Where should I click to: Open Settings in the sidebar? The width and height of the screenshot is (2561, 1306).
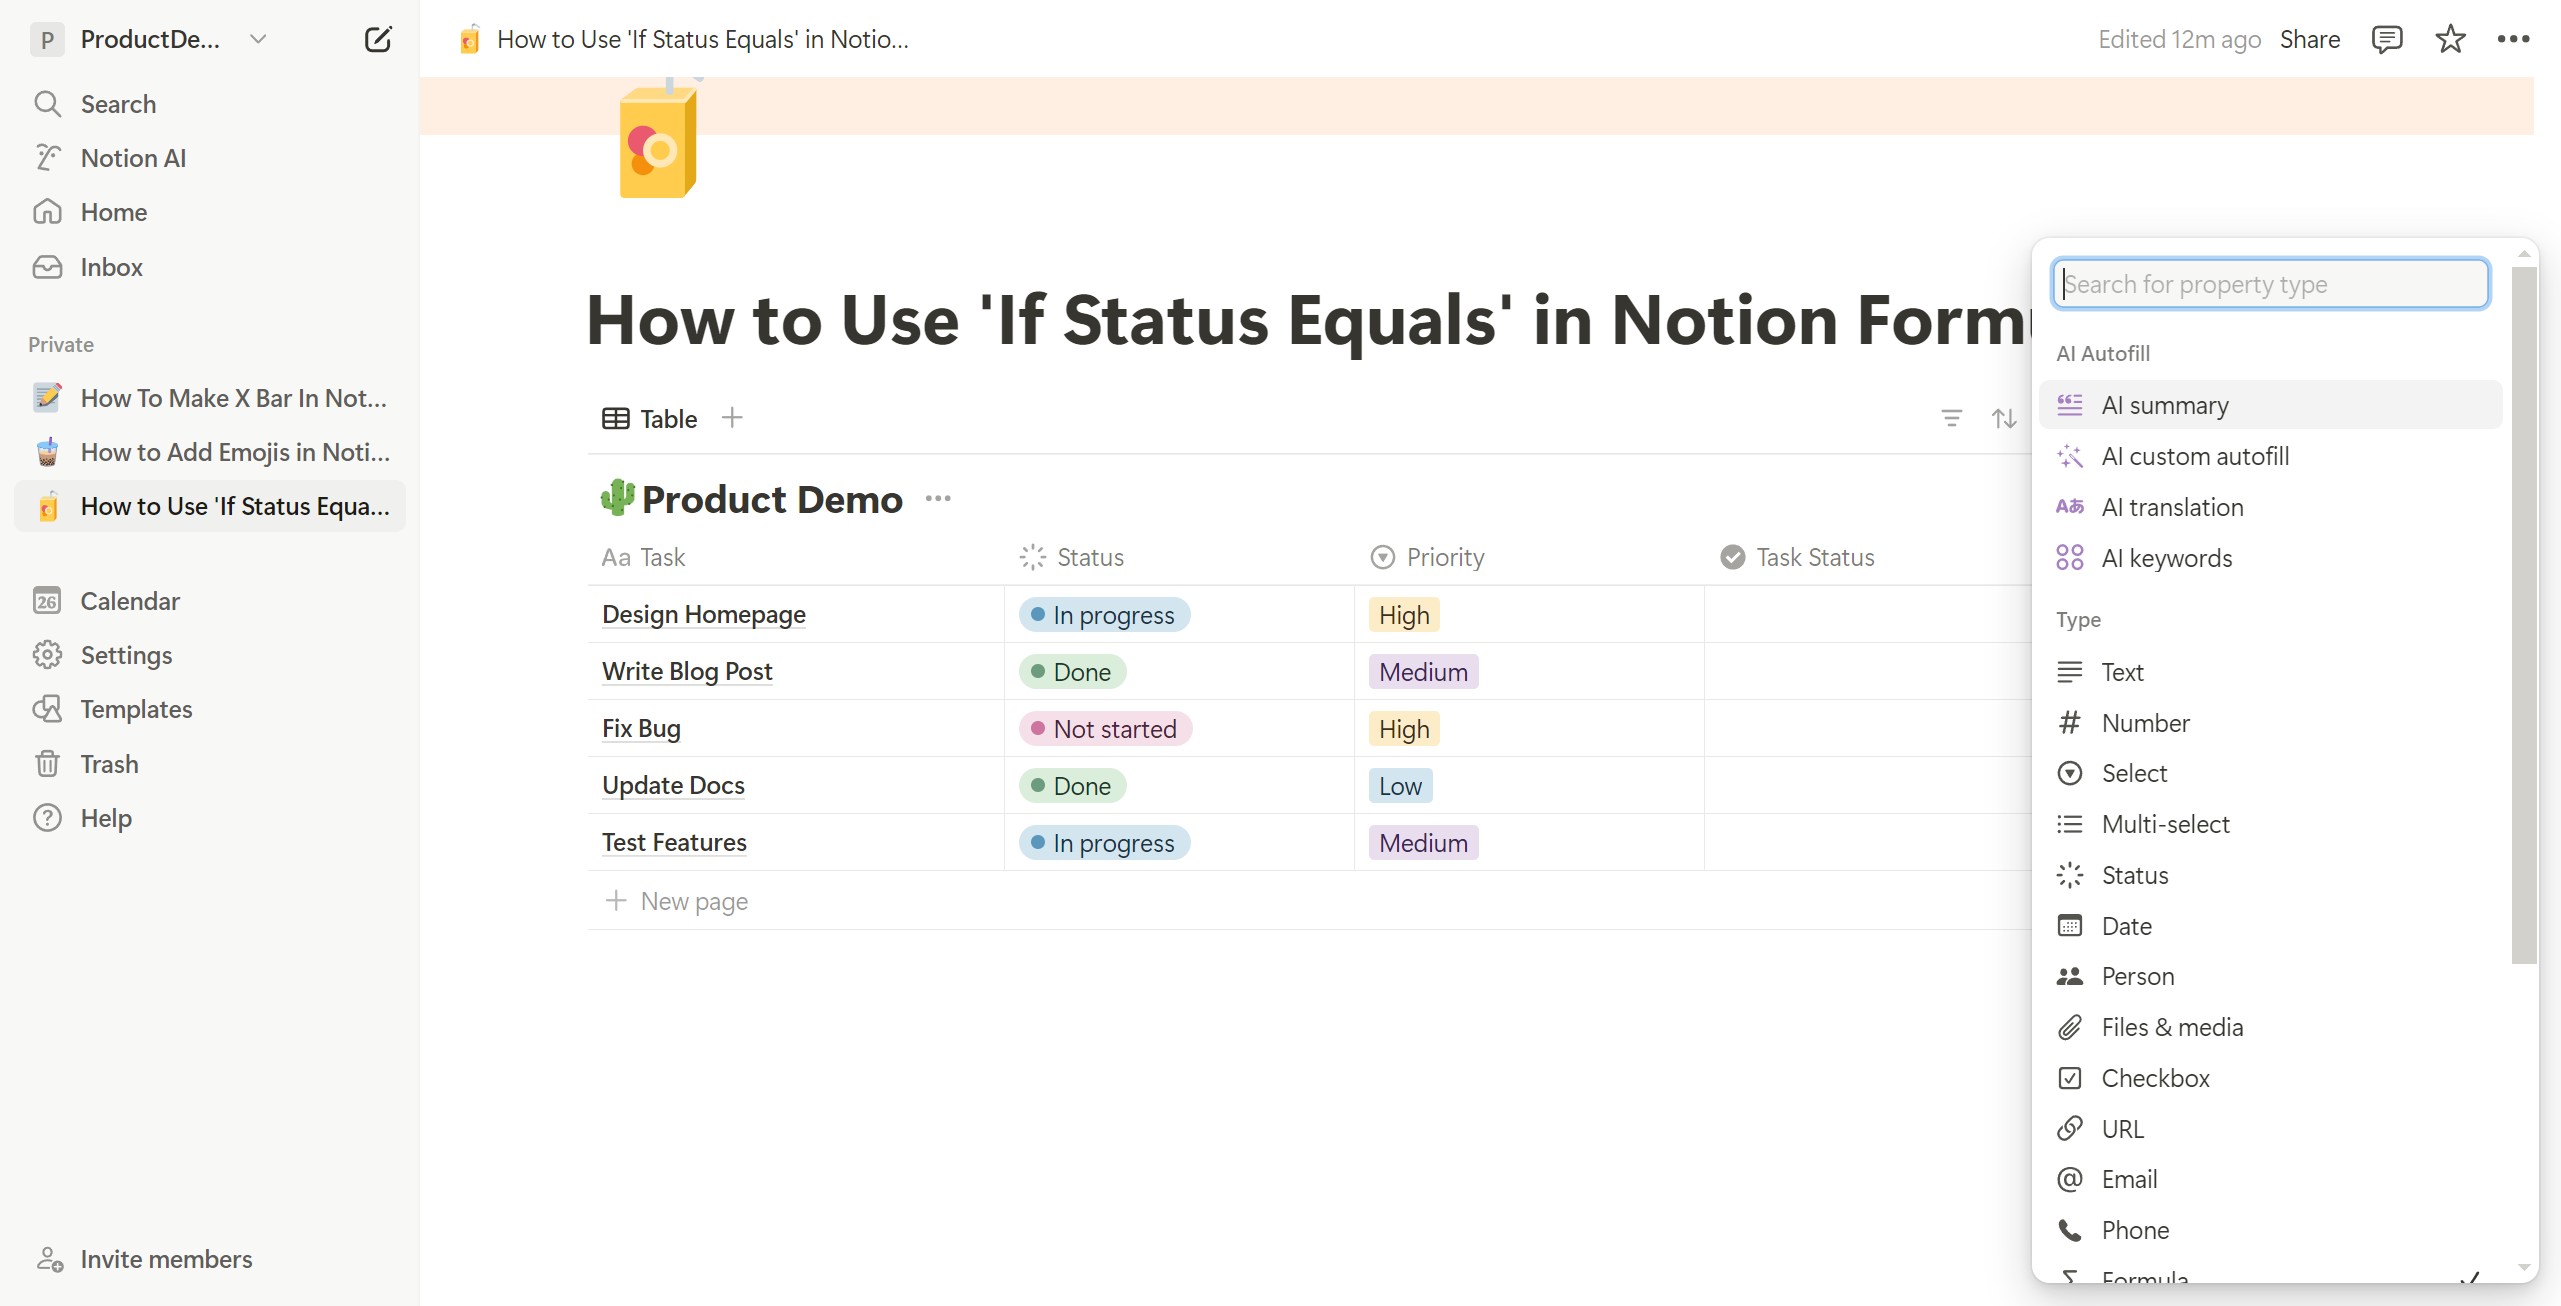(x=210, y=655)
